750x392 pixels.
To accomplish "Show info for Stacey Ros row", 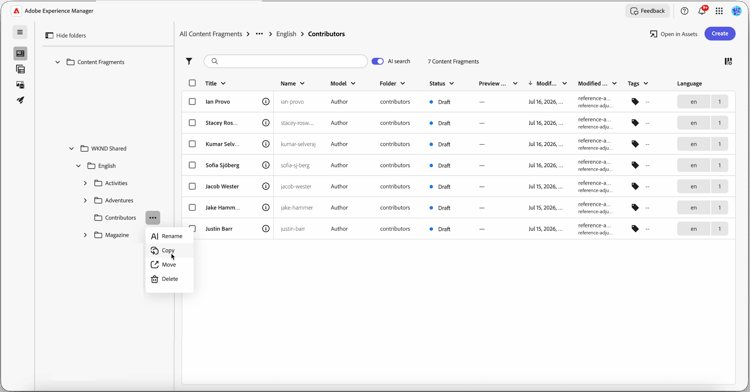I will [x=265, y=123].
